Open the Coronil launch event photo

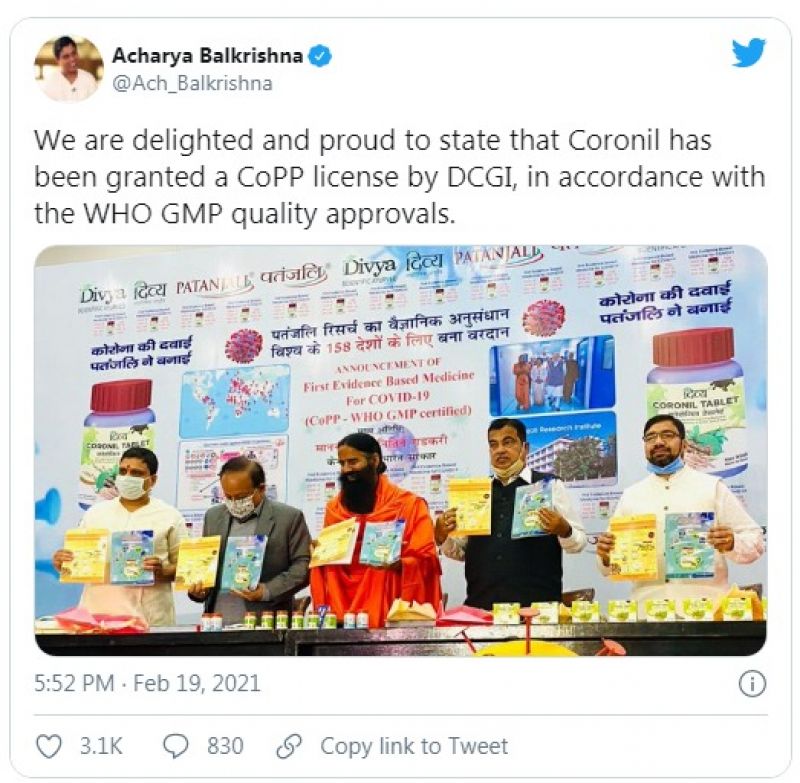401,450
